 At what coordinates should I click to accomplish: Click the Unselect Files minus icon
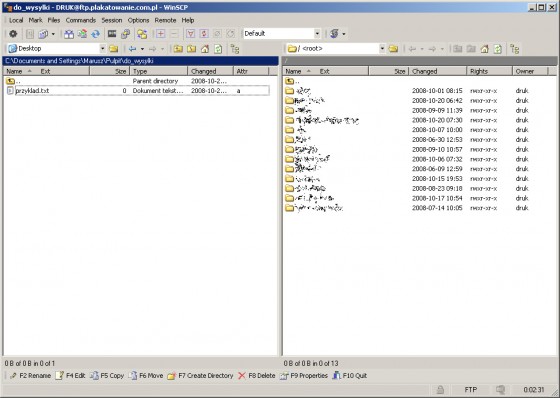point(174,34)
